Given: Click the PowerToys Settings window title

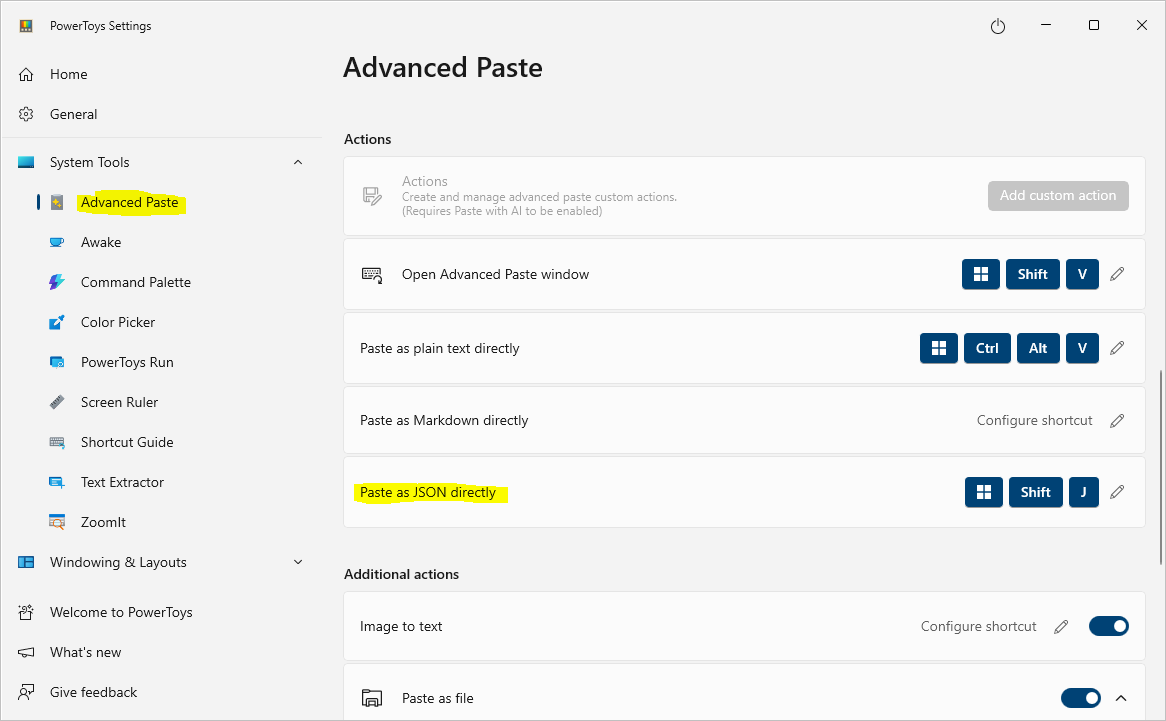Looking at the screenshot, I should point(100,26).
